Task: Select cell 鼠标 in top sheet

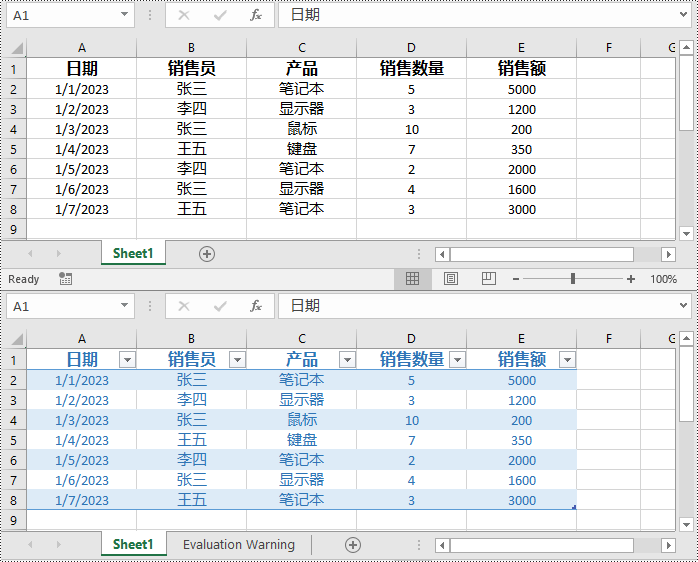Action: [x=302, y=129]
